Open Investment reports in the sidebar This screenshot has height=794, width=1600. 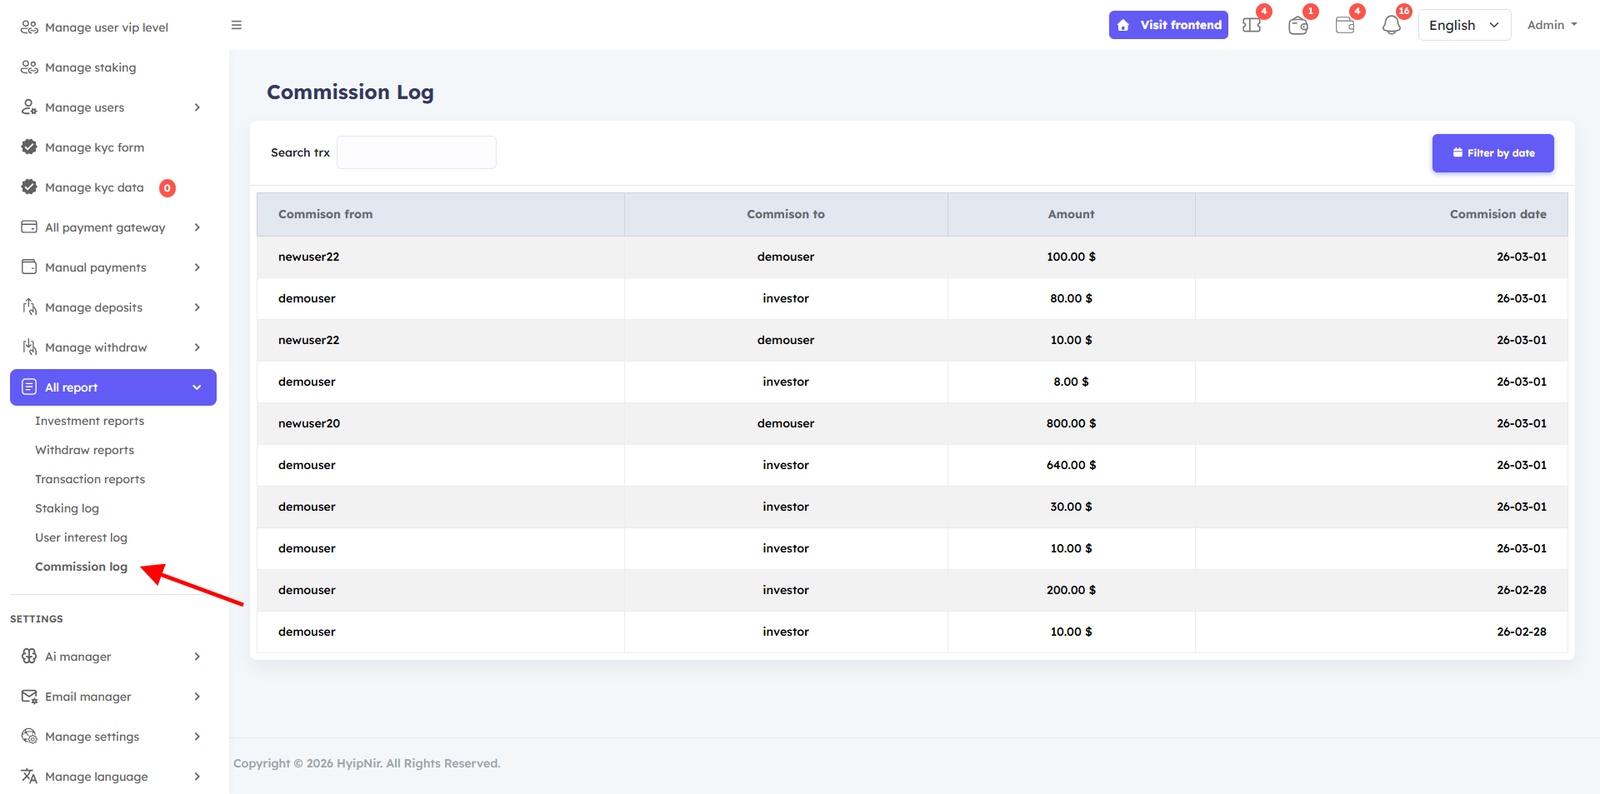pos(89,421)
